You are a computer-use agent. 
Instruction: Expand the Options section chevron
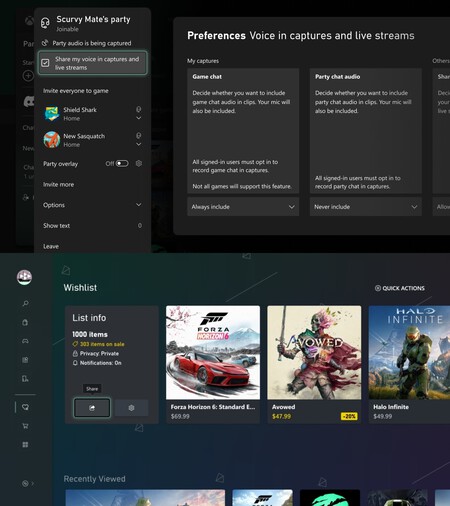tap(139, 205)
